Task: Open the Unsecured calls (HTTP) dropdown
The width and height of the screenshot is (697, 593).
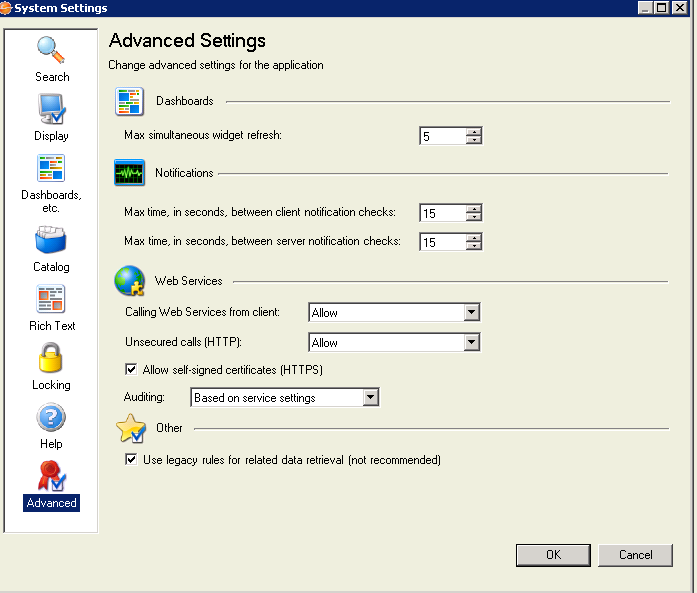Action: pos(472,343)
